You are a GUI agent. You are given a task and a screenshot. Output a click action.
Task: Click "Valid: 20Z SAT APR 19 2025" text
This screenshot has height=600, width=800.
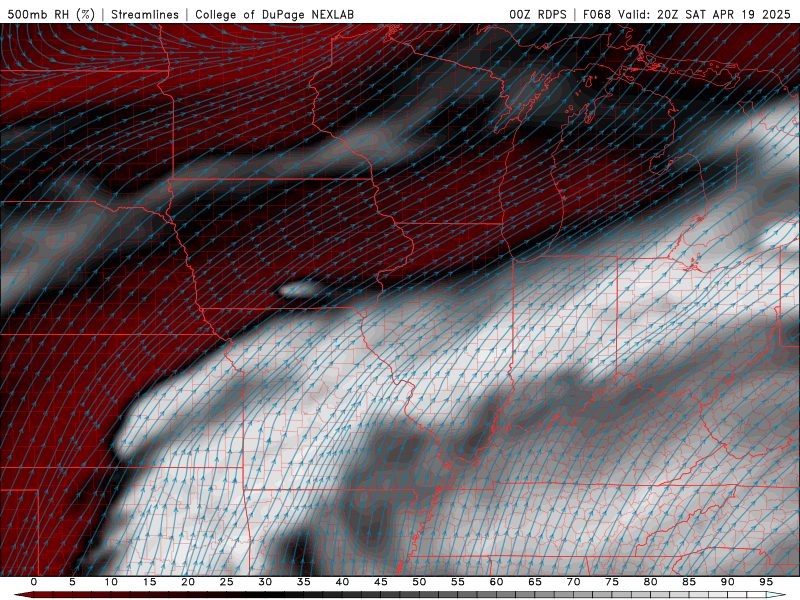point(705,14)
